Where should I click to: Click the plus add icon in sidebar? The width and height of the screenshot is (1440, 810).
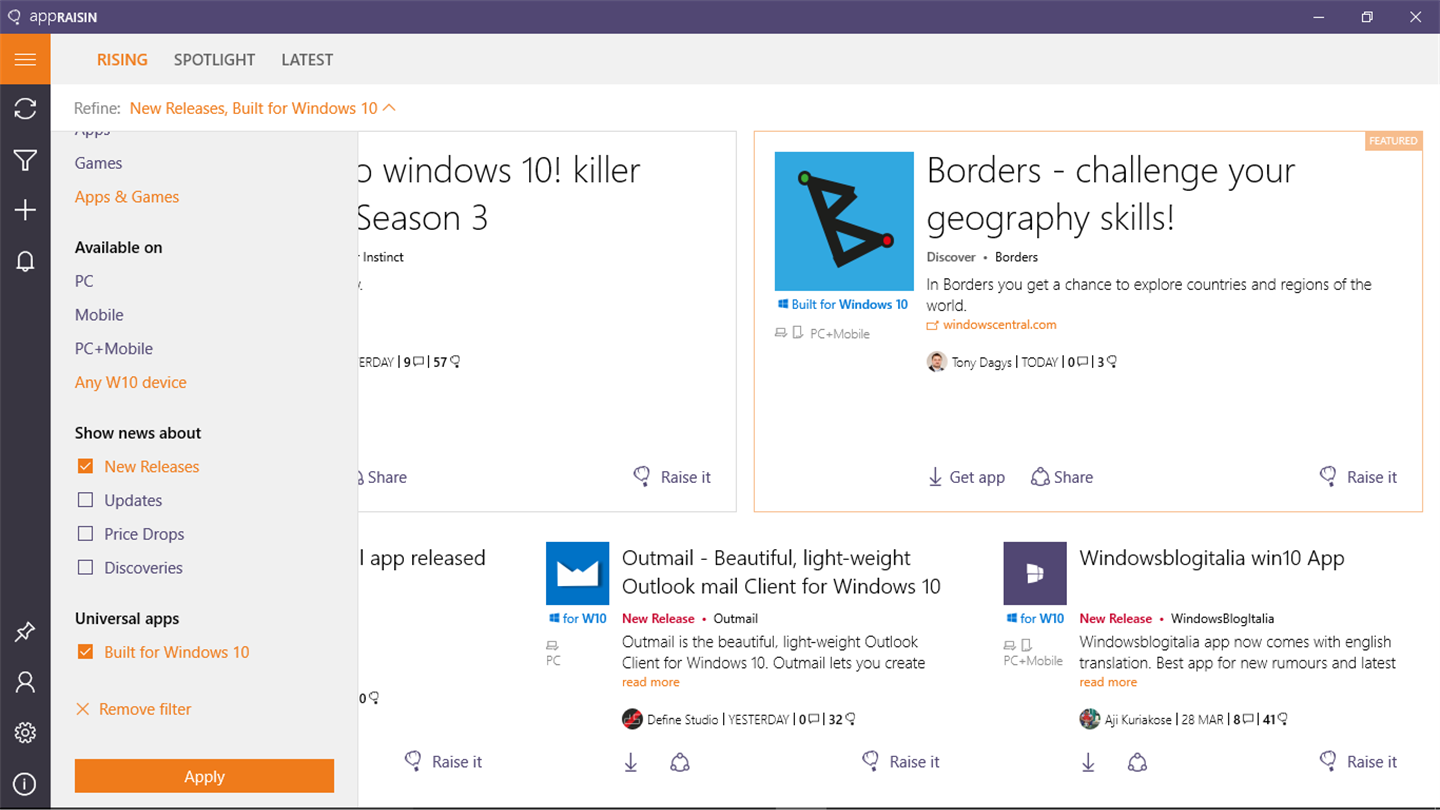[x=25, y=210]
